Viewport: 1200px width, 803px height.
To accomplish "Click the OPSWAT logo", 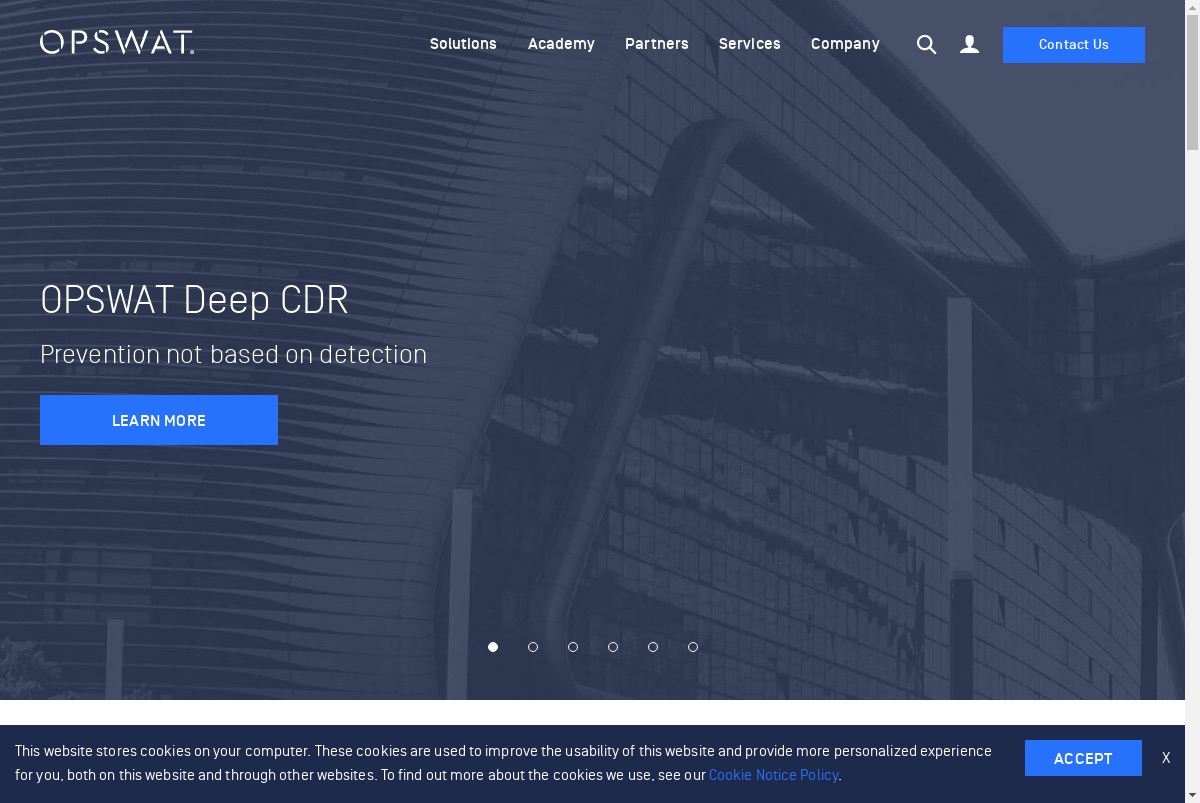I will click(x=117, y=42).
